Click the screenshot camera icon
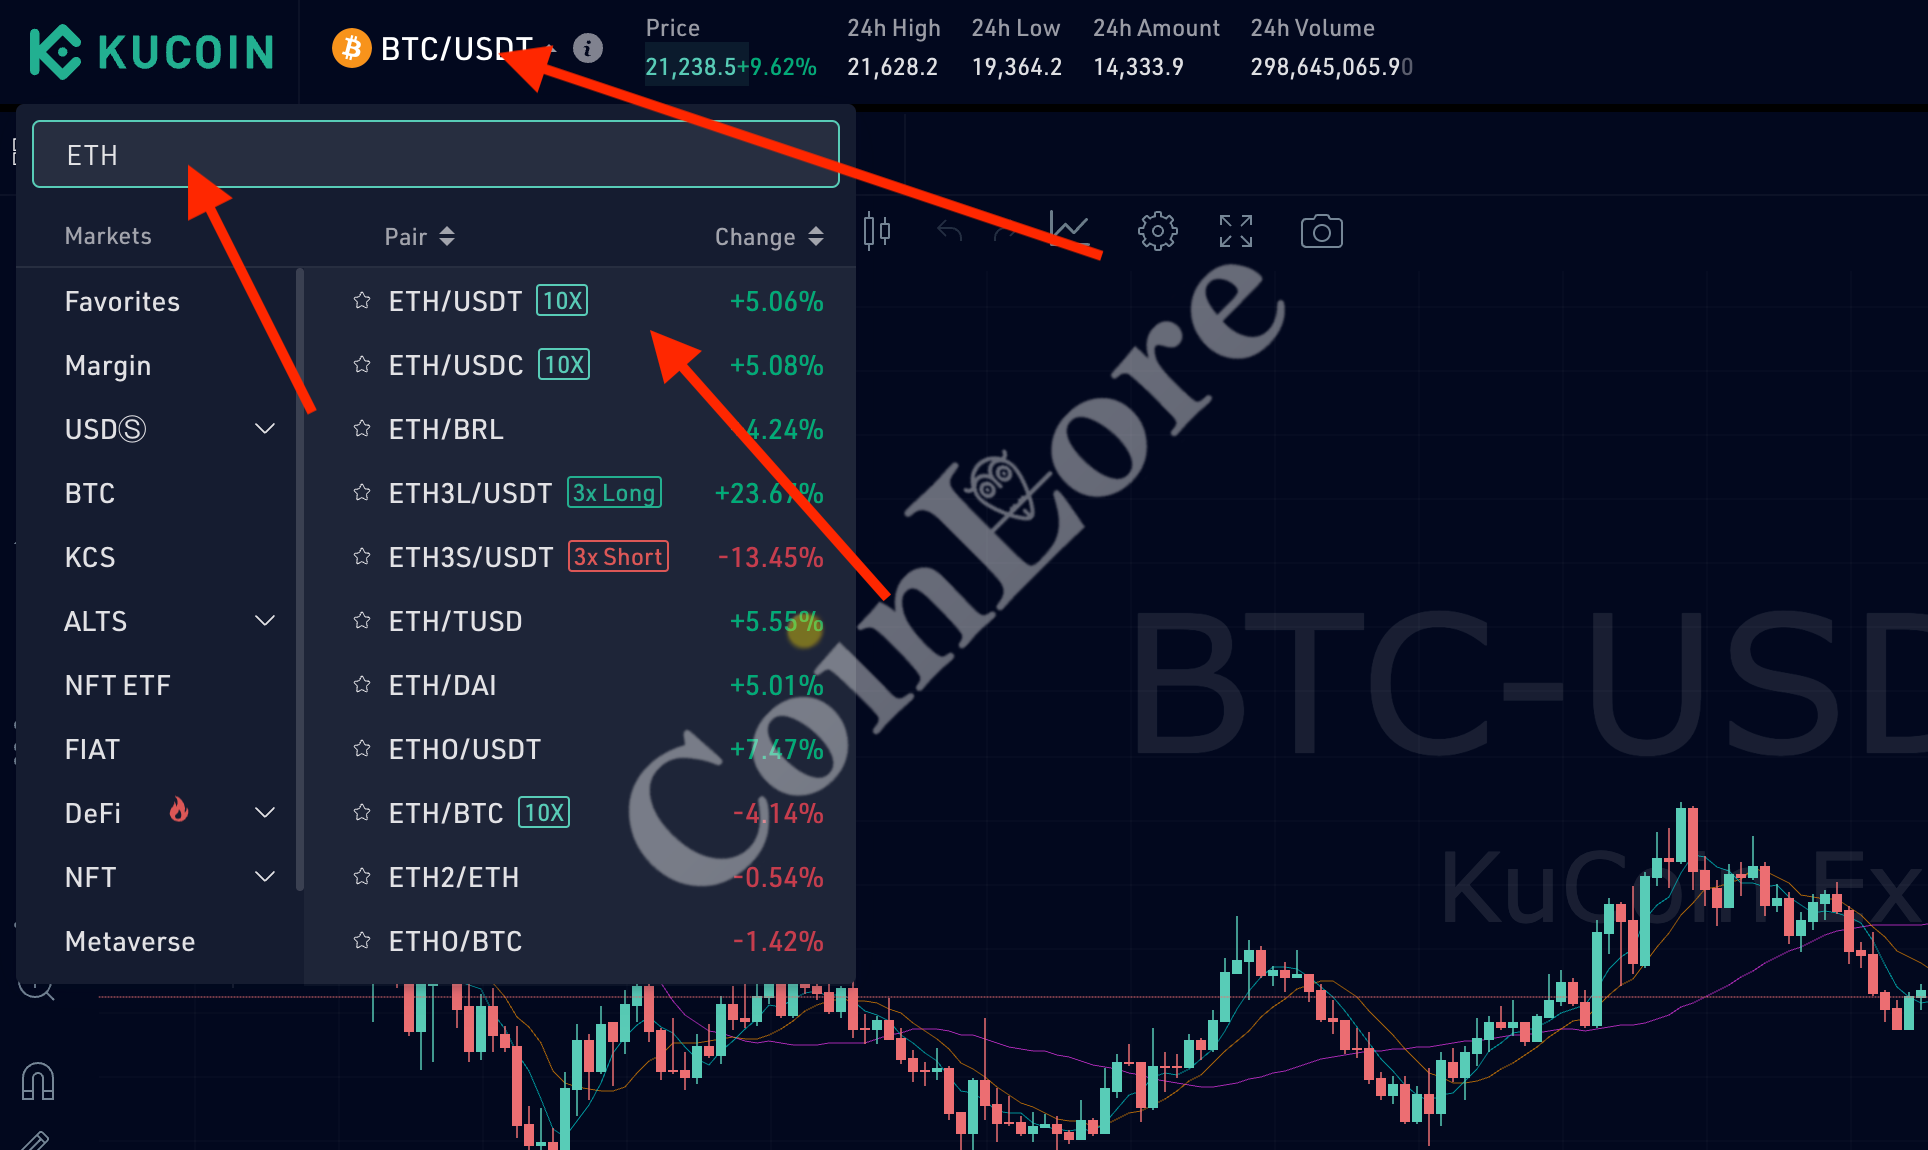 1320,231
